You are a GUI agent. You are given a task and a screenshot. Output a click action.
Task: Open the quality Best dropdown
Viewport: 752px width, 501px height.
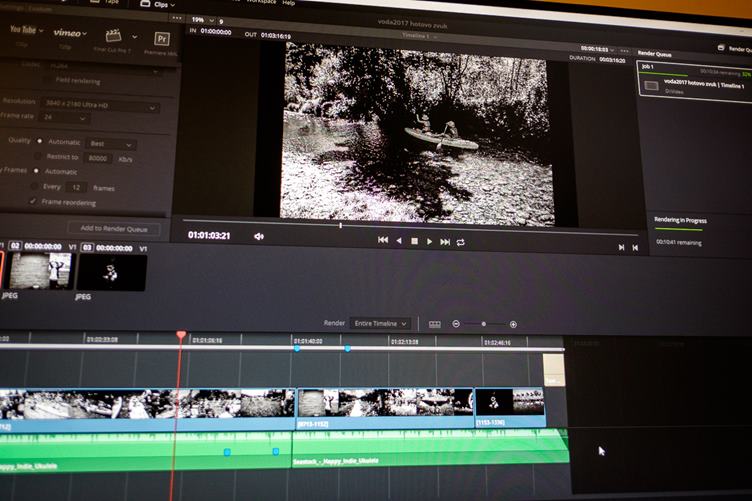tap(111, 144)
